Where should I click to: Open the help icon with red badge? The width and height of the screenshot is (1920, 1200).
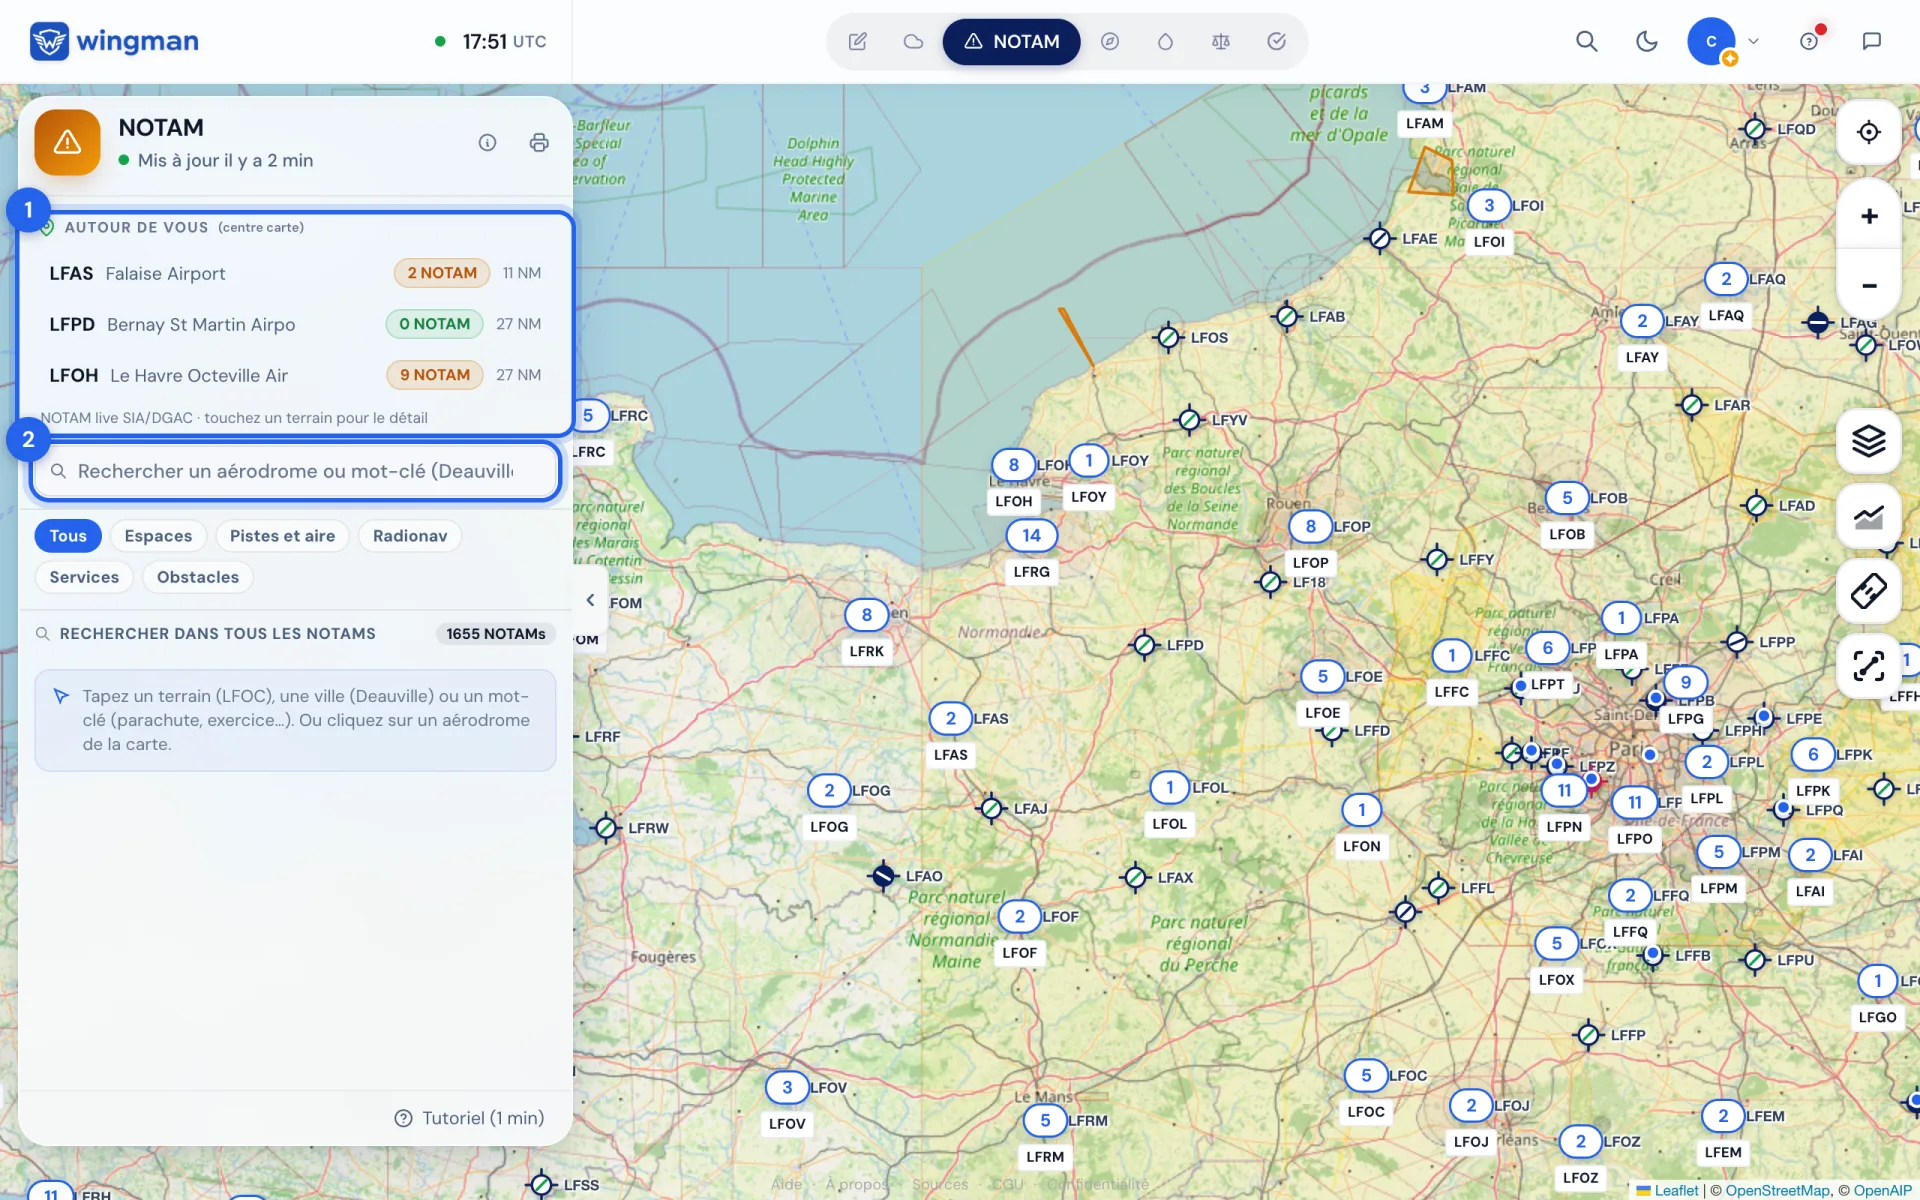[1809, 41]
